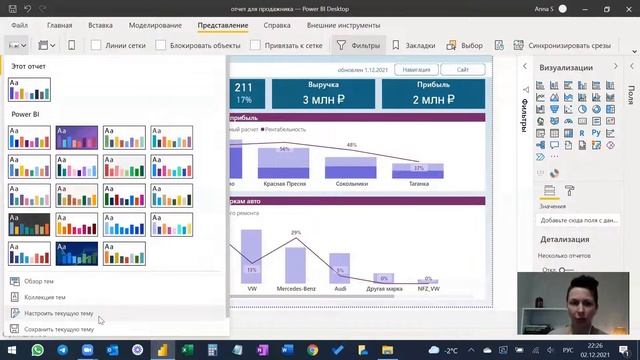Select the matrix visual

point(568,133)
